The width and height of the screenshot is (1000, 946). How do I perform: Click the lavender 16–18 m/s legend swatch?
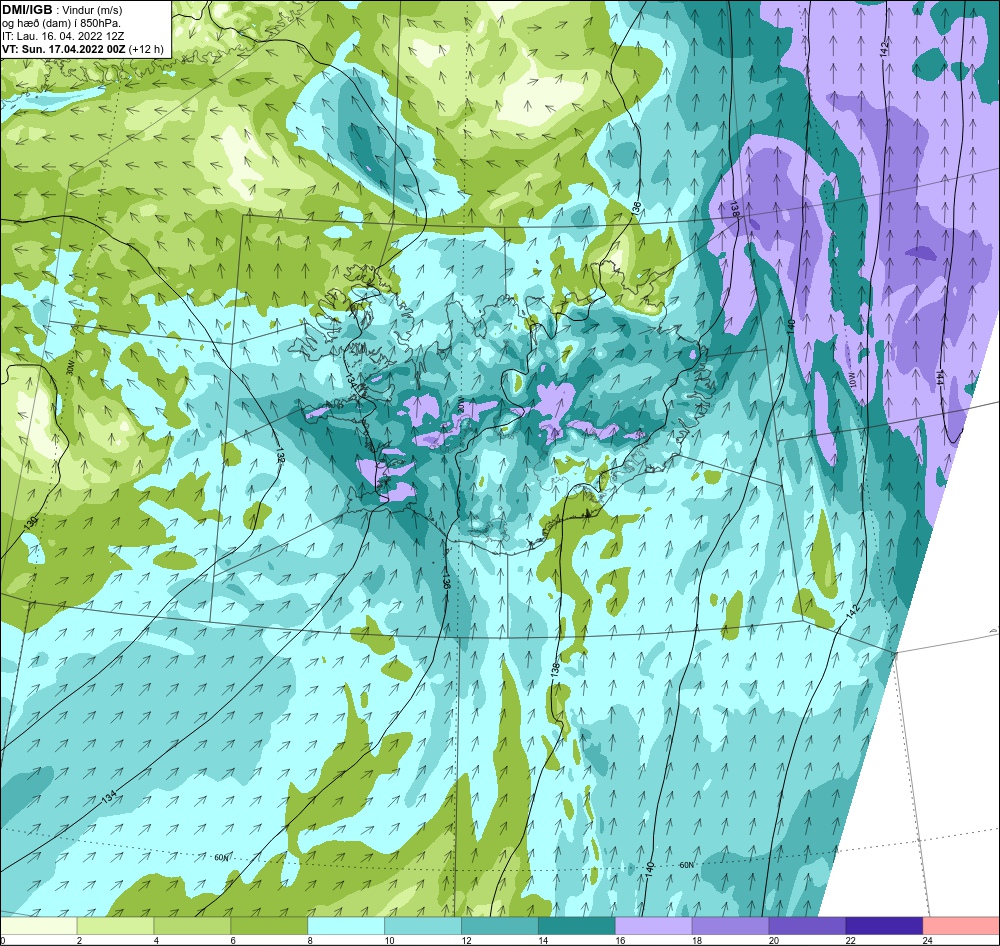[x=654, y=926]
